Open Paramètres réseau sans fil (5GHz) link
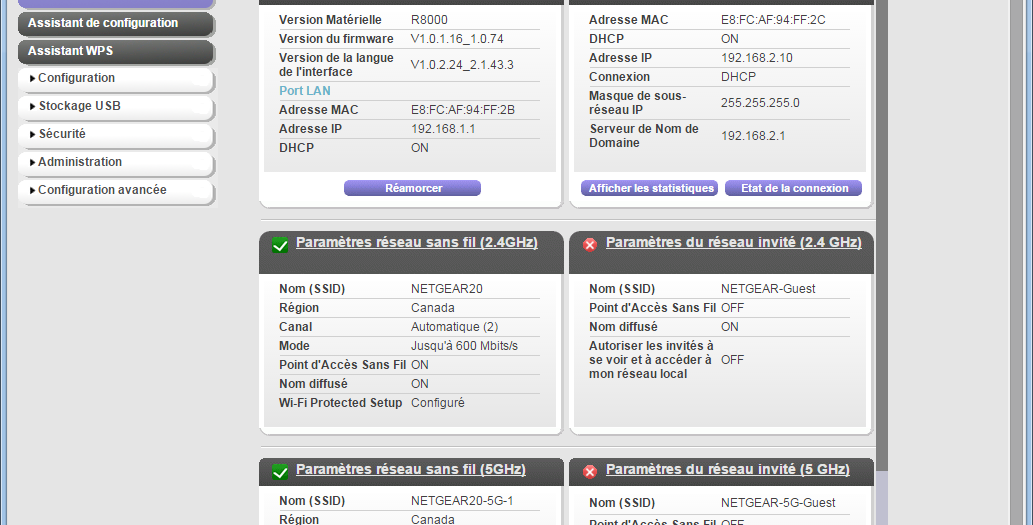 tap(410, 470)
